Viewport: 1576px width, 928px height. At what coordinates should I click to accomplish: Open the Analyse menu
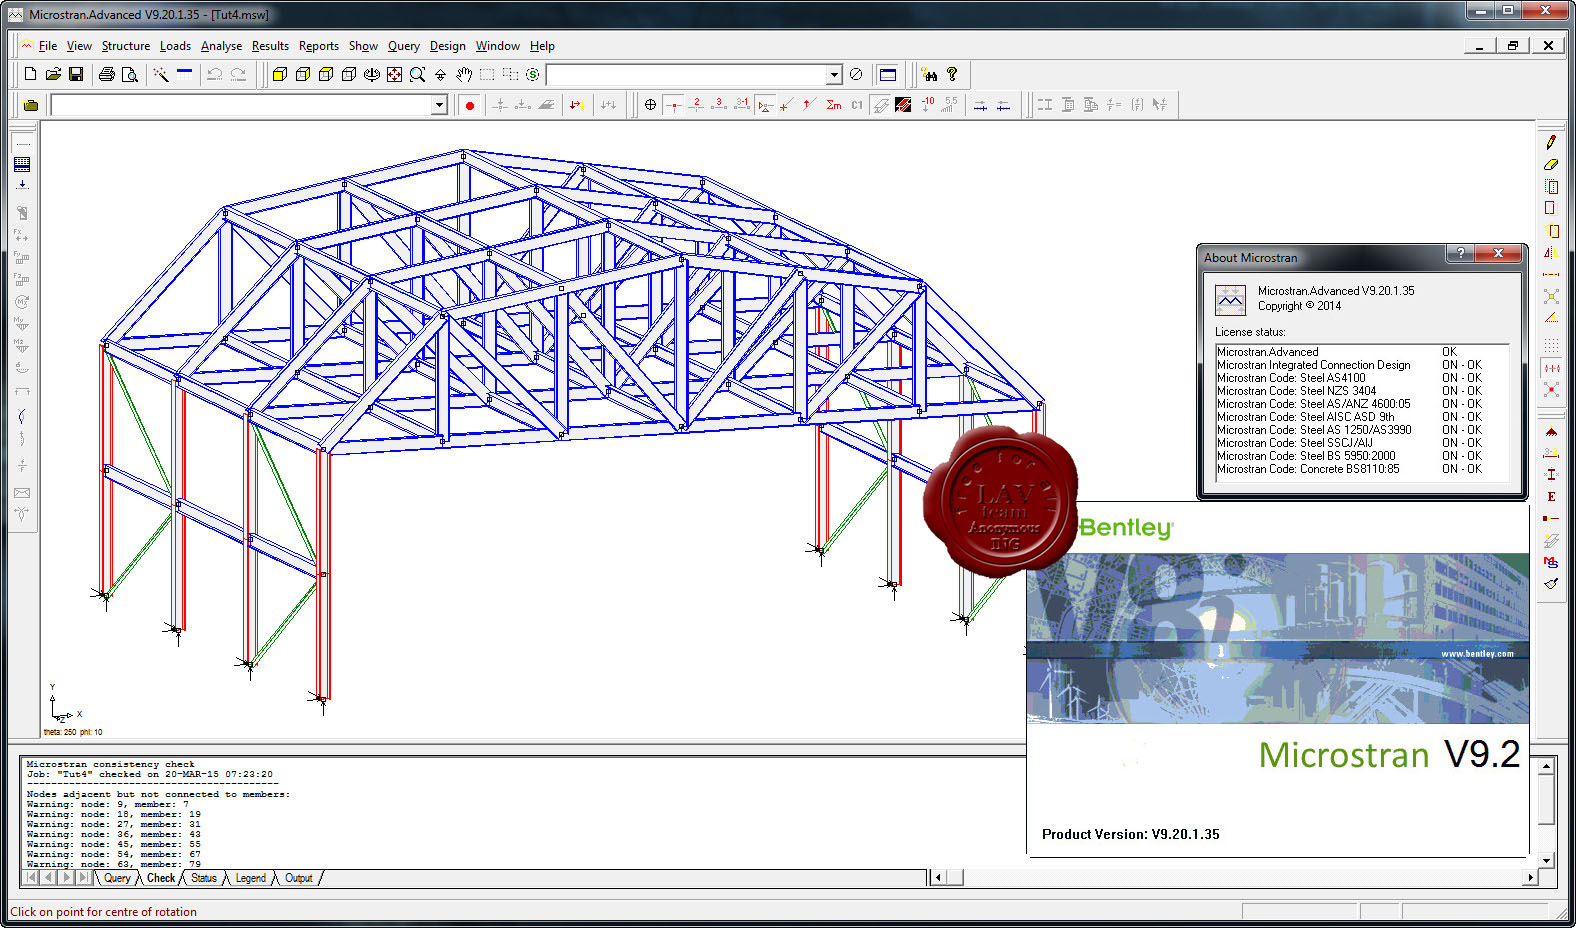click(x=221, y=46)
